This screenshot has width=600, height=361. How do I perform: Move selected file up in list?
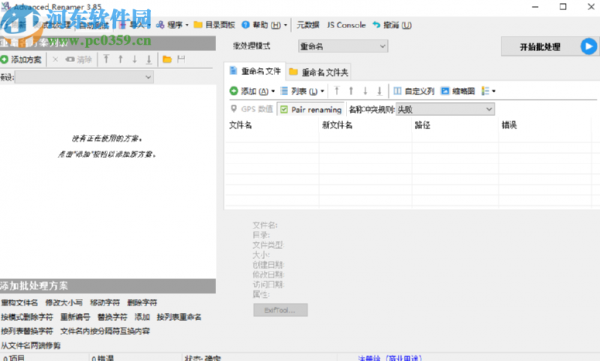pos(351,91)
